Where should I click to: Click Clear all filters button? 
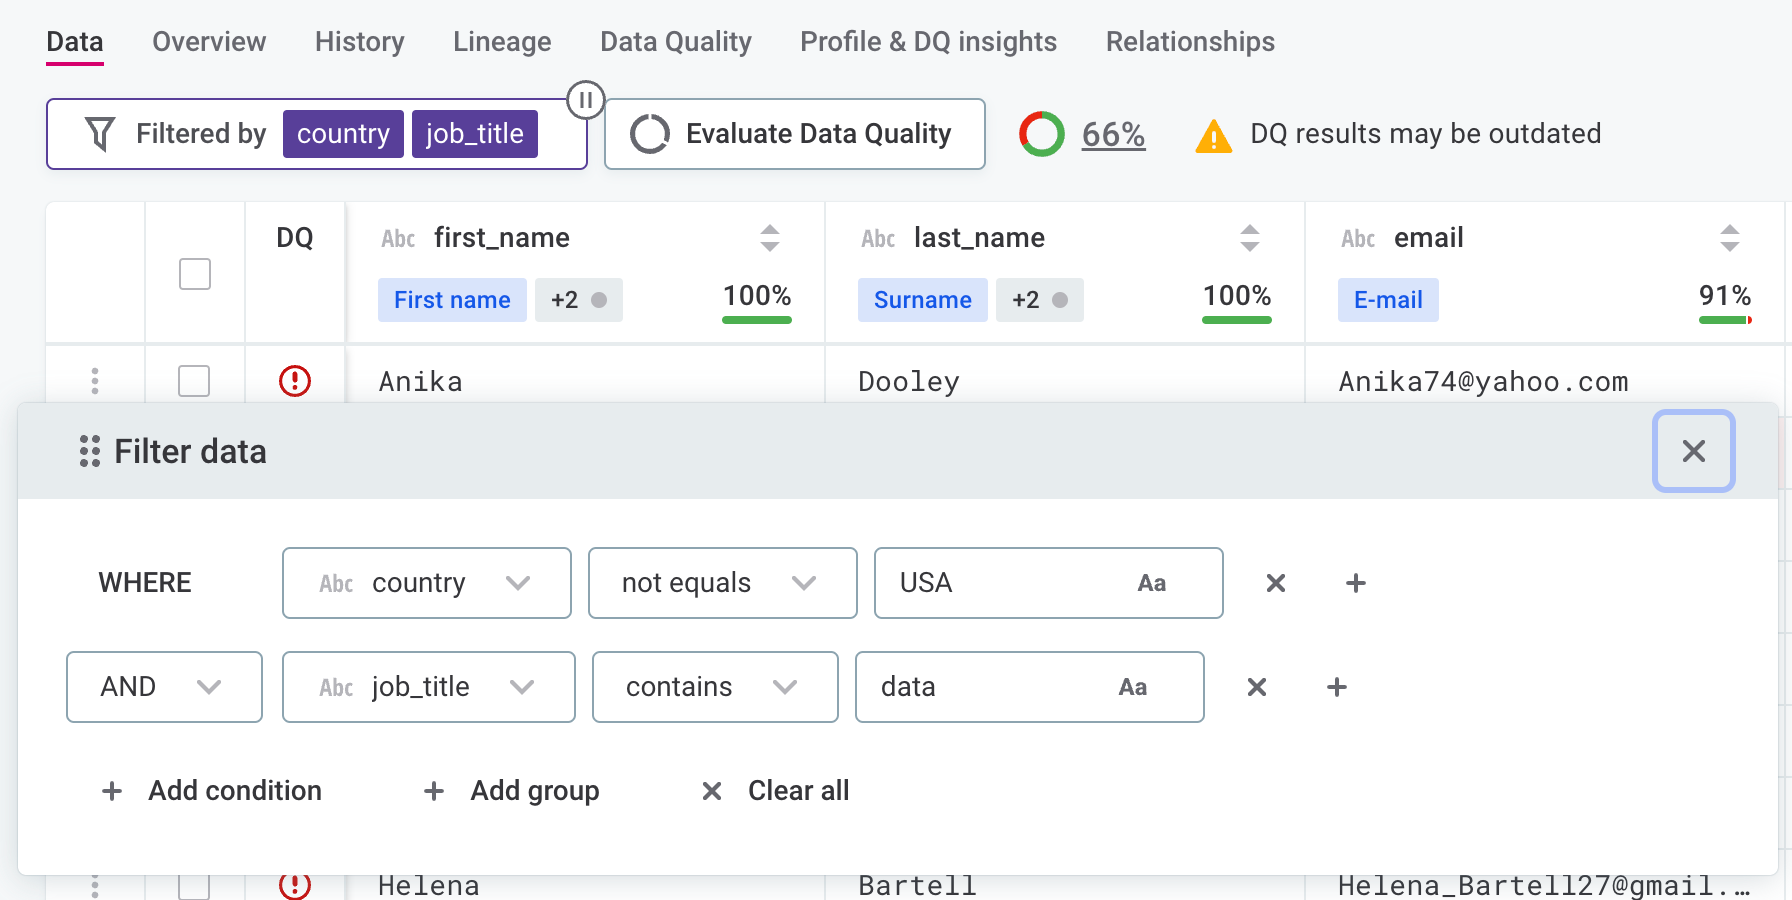[776, 791]
